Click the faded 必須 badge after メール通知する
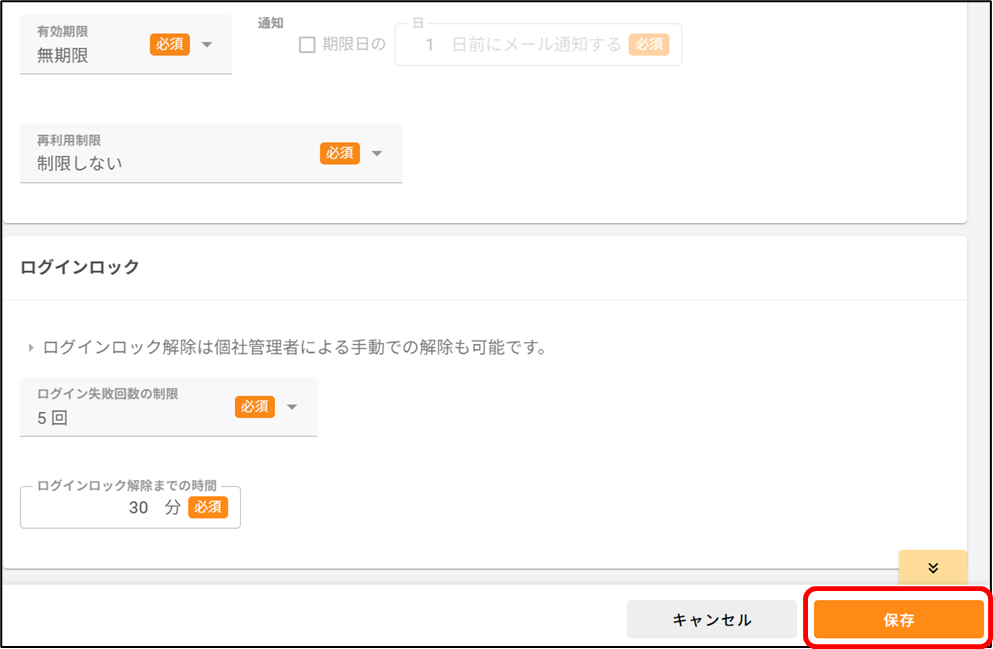Image resolution: width=993 pixels, height=649 pixels. (x=649, y=44)
